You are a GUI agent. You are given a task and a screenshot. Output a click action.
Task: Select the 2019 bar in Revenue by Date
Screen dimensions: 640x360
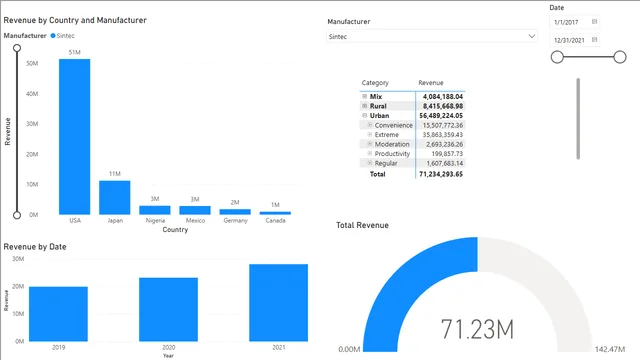point(58,314)
